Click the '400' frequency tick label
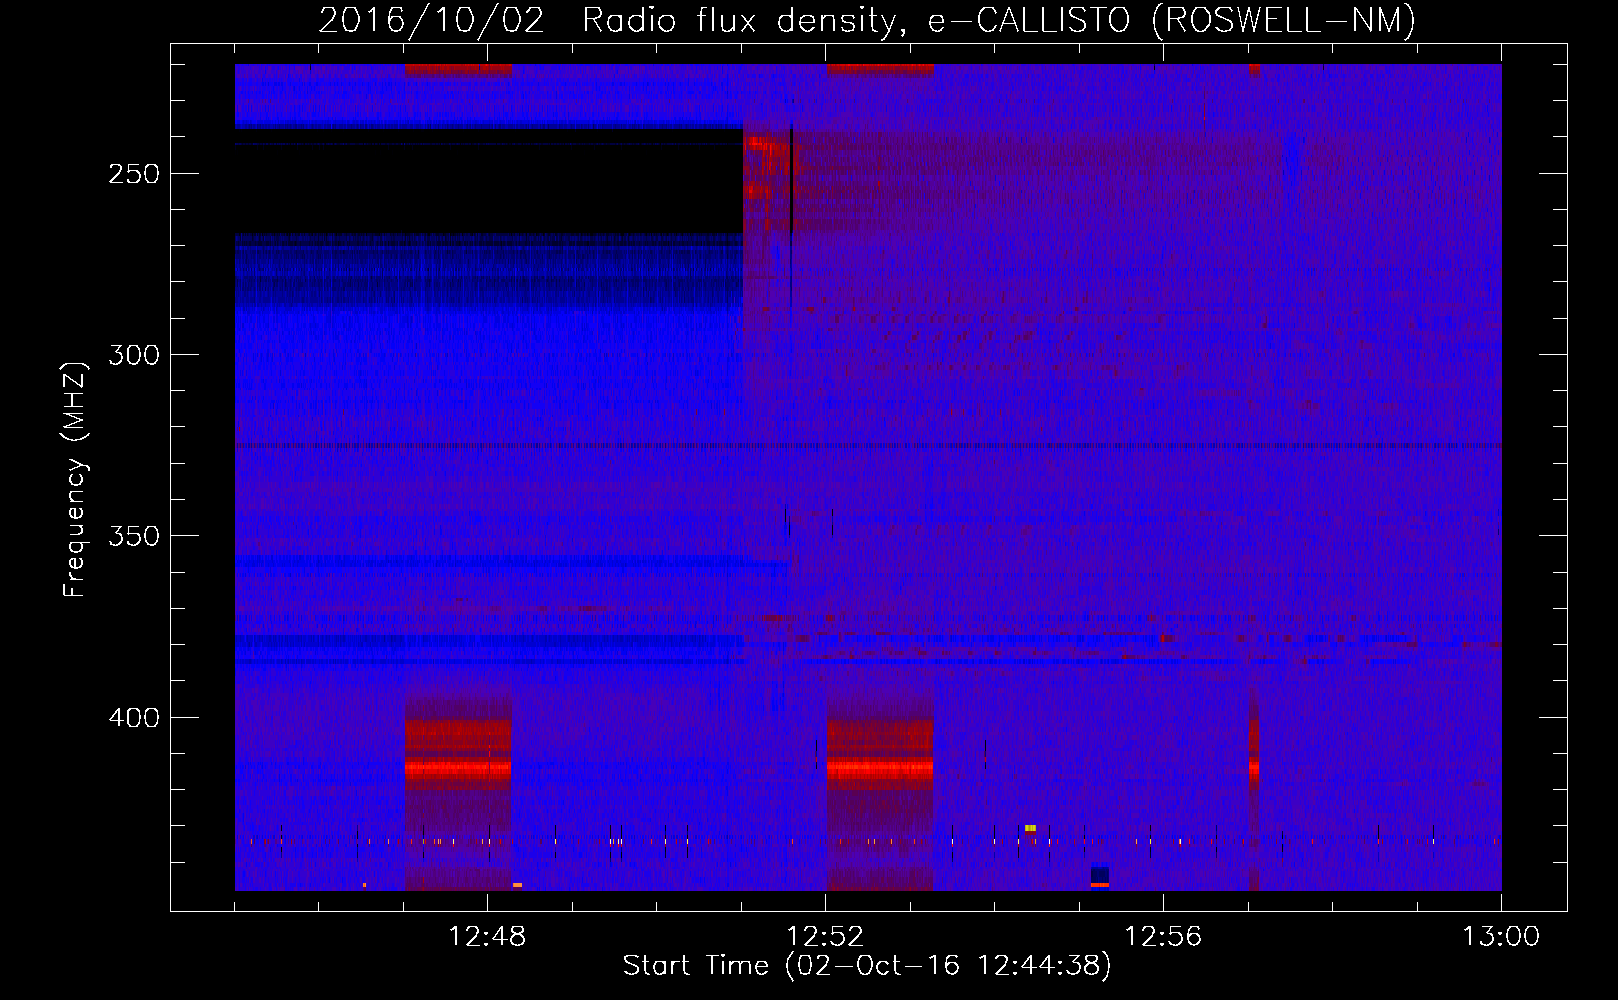The height and width of the screenshot is (1000, 1618). pyautogui.click(x=134, y=718)
